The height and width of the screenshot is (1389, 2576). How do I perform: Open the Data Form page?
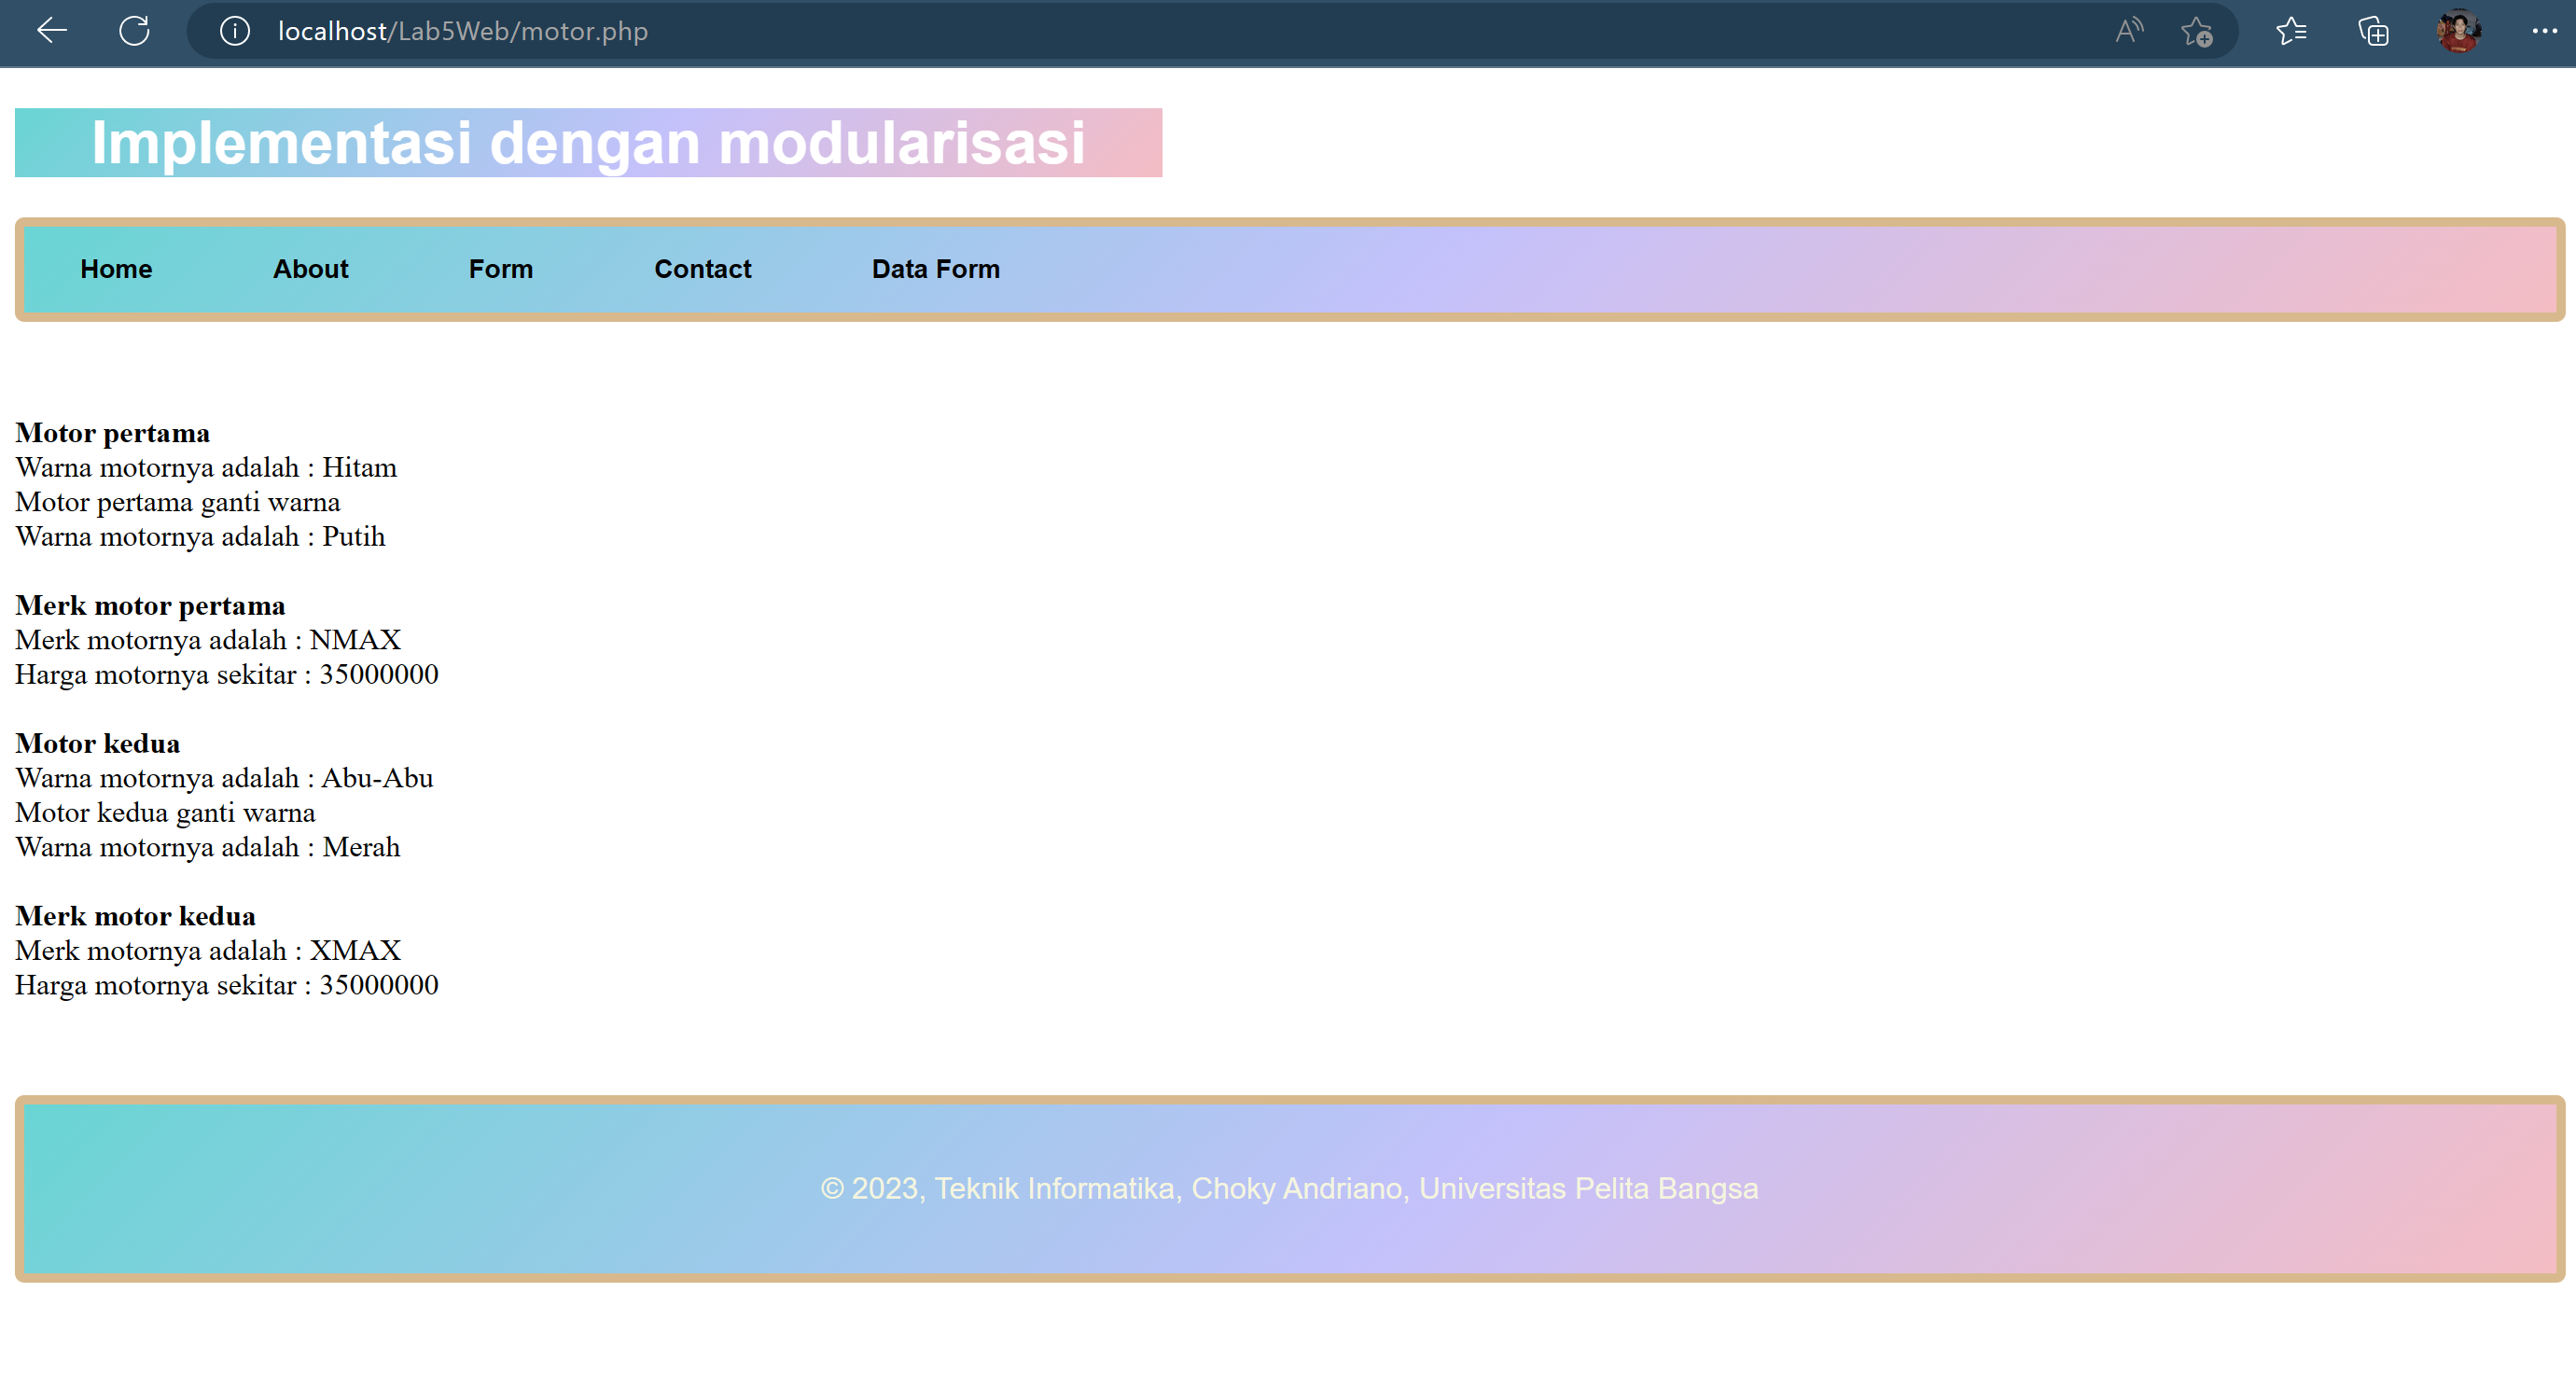pos(936,269)
